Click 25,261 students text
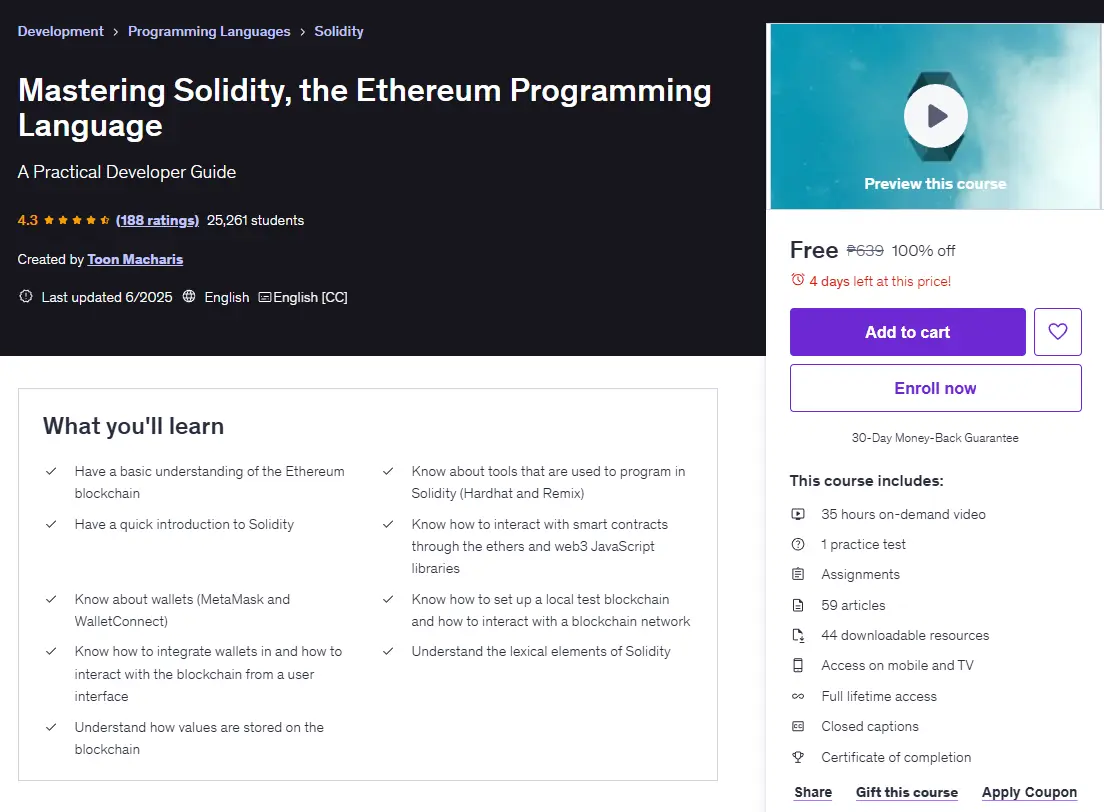The height and width of the screenshot is (812, 1104). point(256,220)
